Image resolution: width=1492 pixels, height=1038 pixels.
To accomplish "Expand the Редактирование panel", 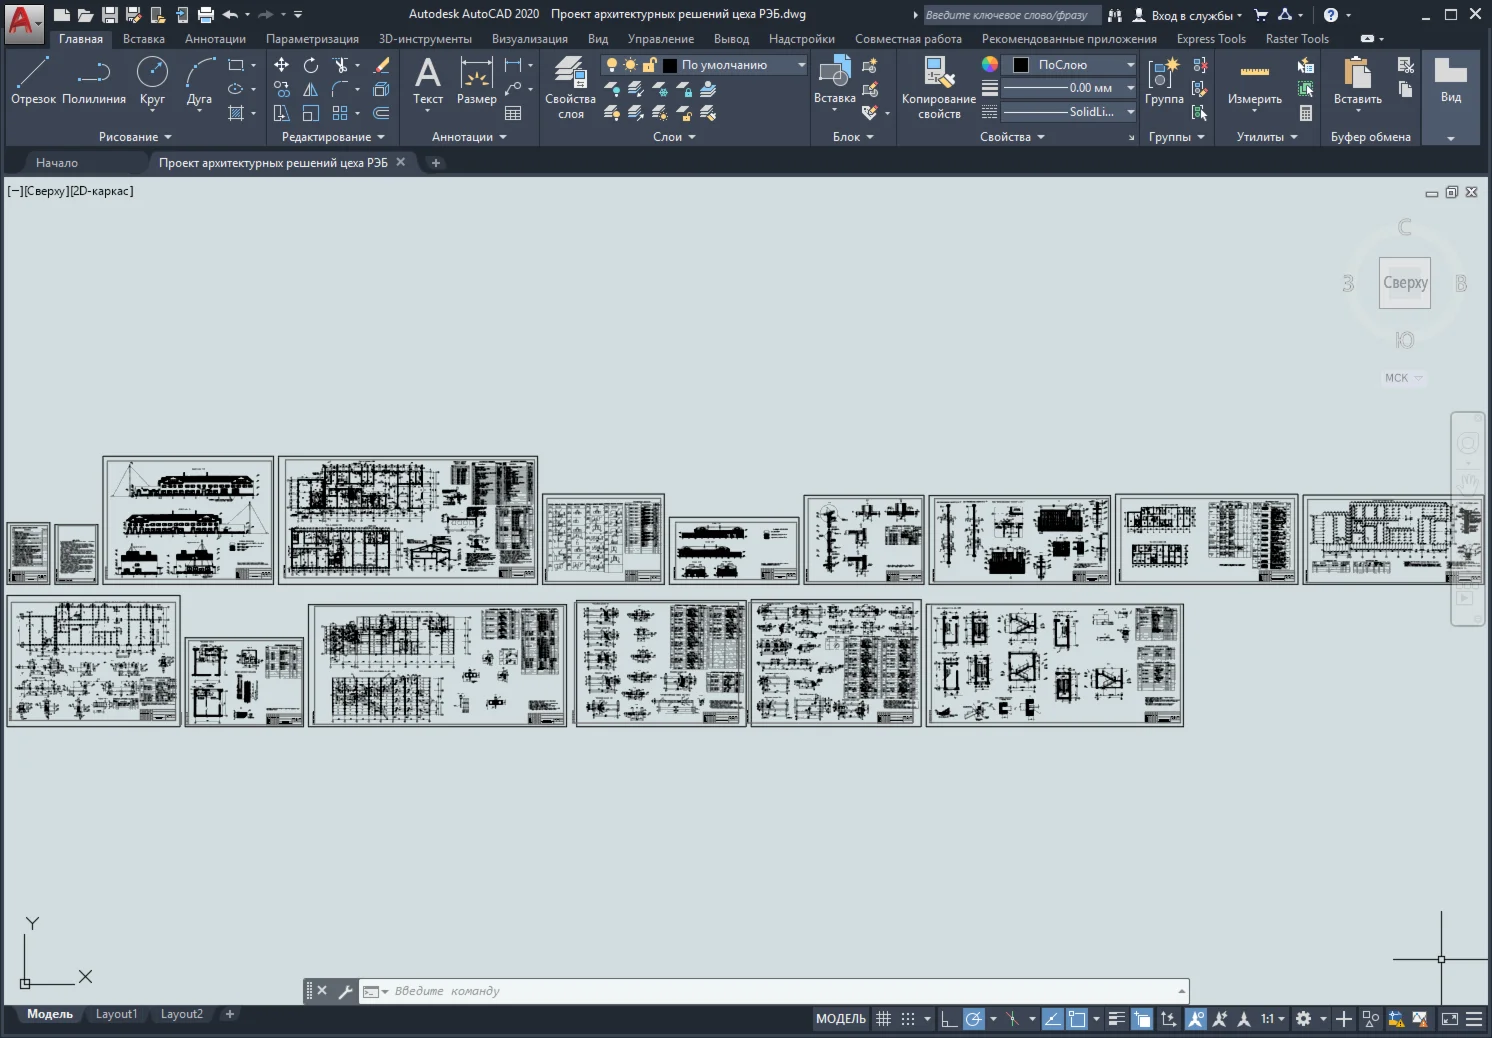I will coord(333,137).
